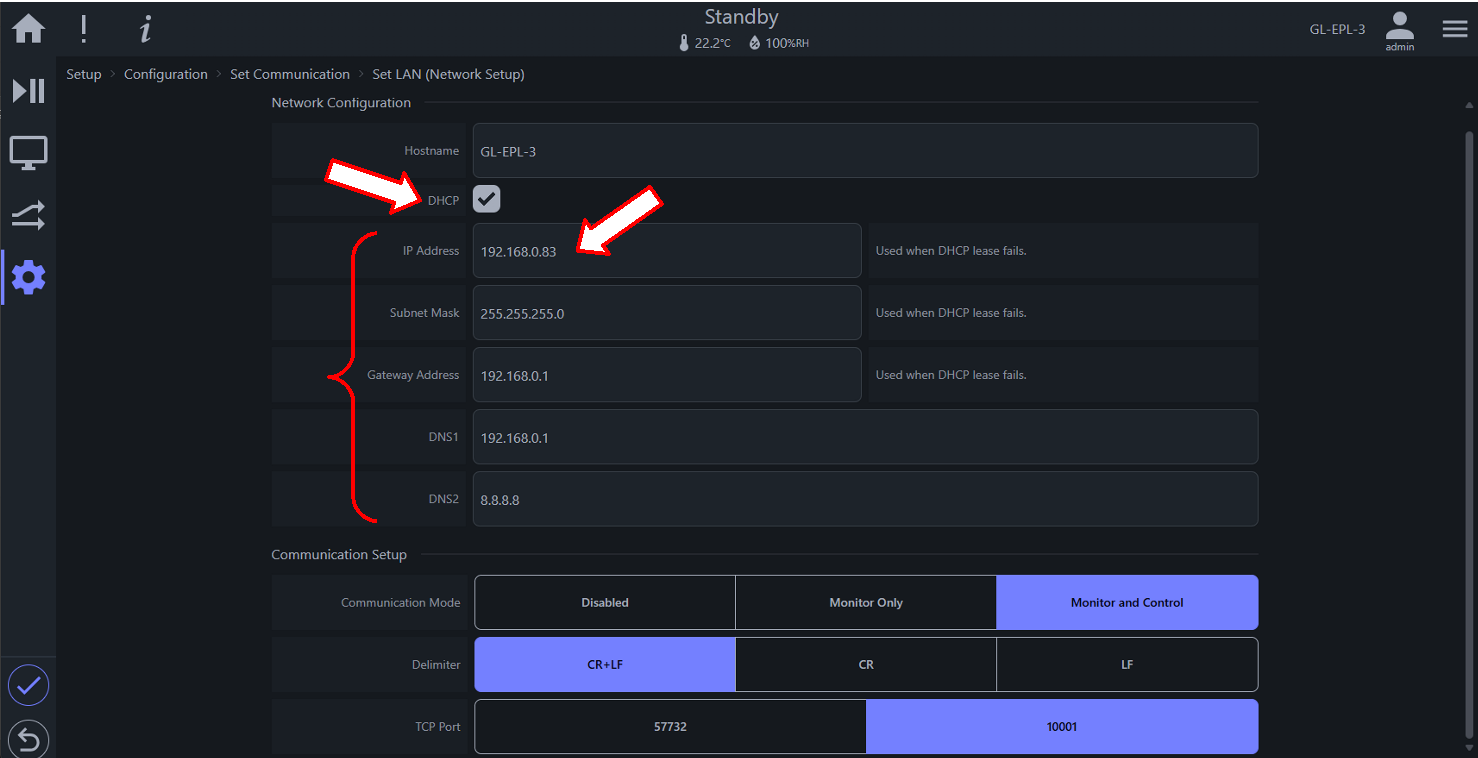Viewport: 1478px width, 758px height.
Task: Go to Setup breadcrumb
Action: (x=84, y=74)
